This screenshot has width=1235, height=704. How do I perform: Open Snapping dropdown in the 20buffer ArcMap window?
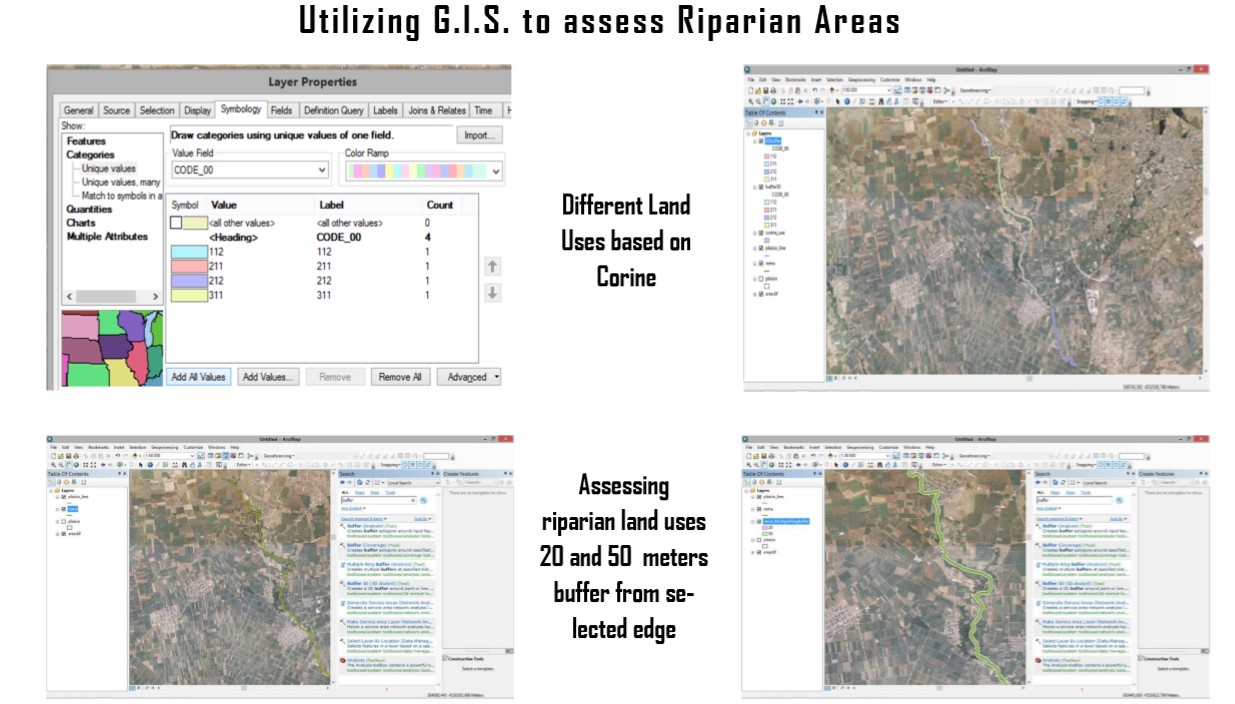coord(1087,101)
